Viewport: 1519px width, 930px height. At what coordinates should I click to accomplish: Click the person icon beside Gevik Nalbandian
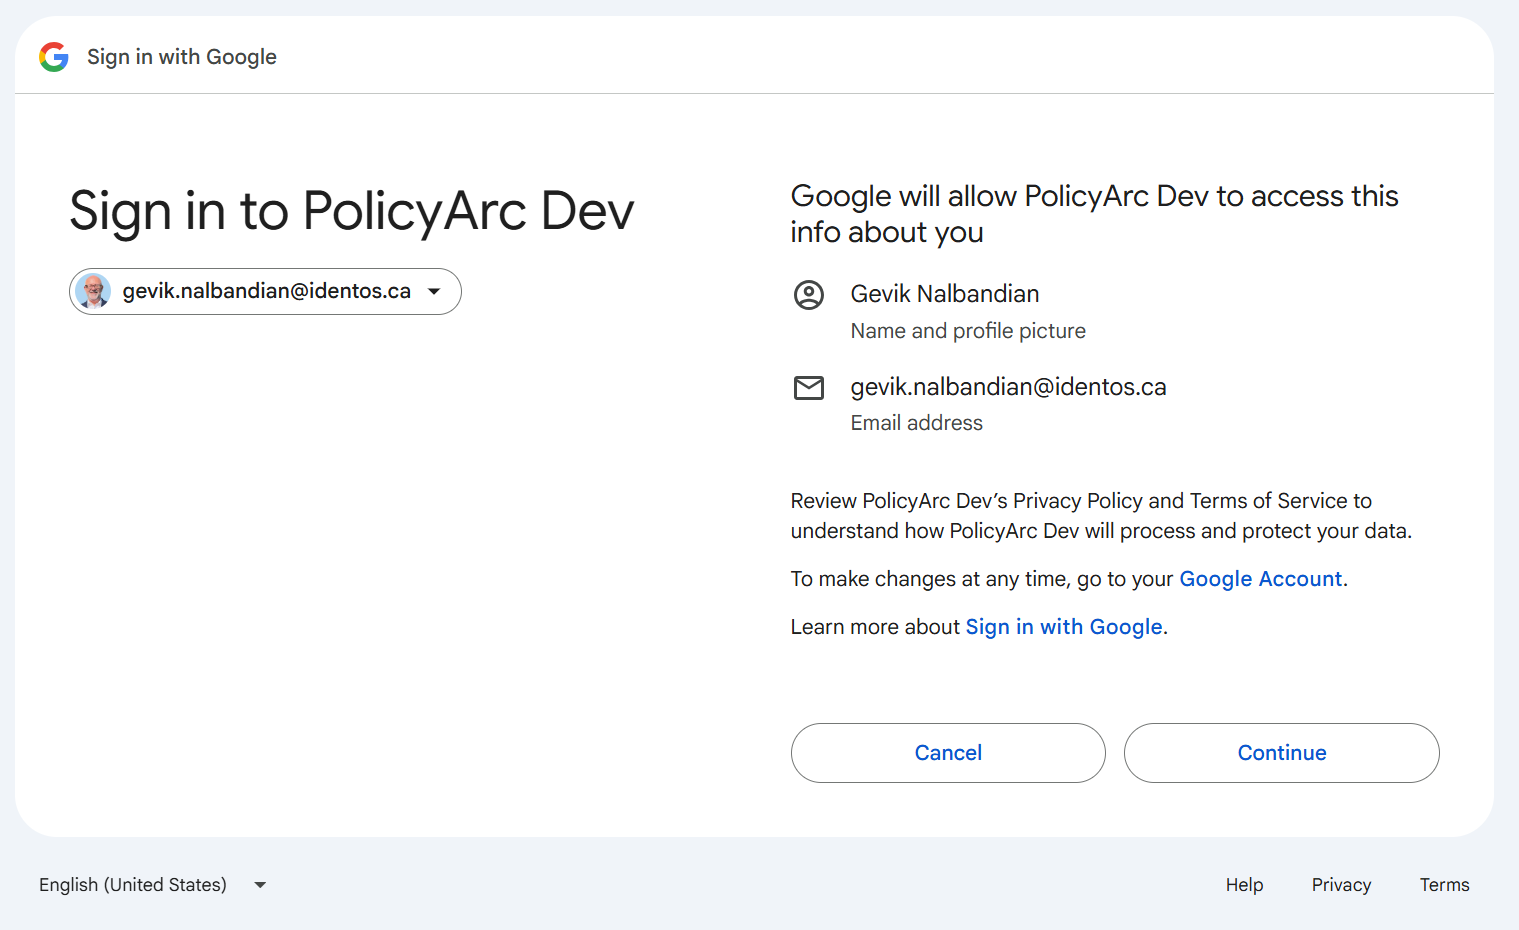(809, 295)
